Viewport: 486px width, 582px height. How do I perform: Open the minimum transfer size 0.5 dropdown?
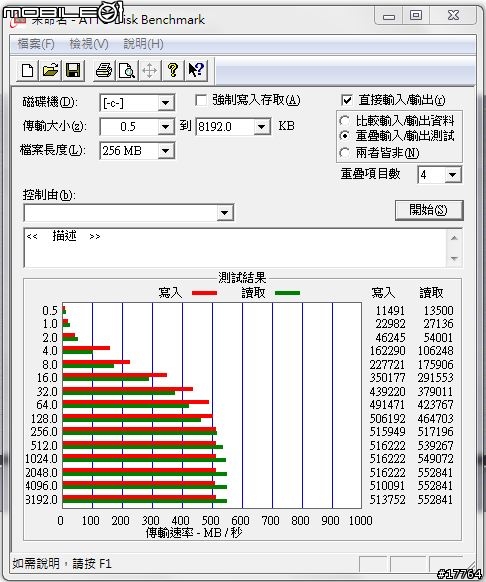pyautogui.click(x=166, y=127)
